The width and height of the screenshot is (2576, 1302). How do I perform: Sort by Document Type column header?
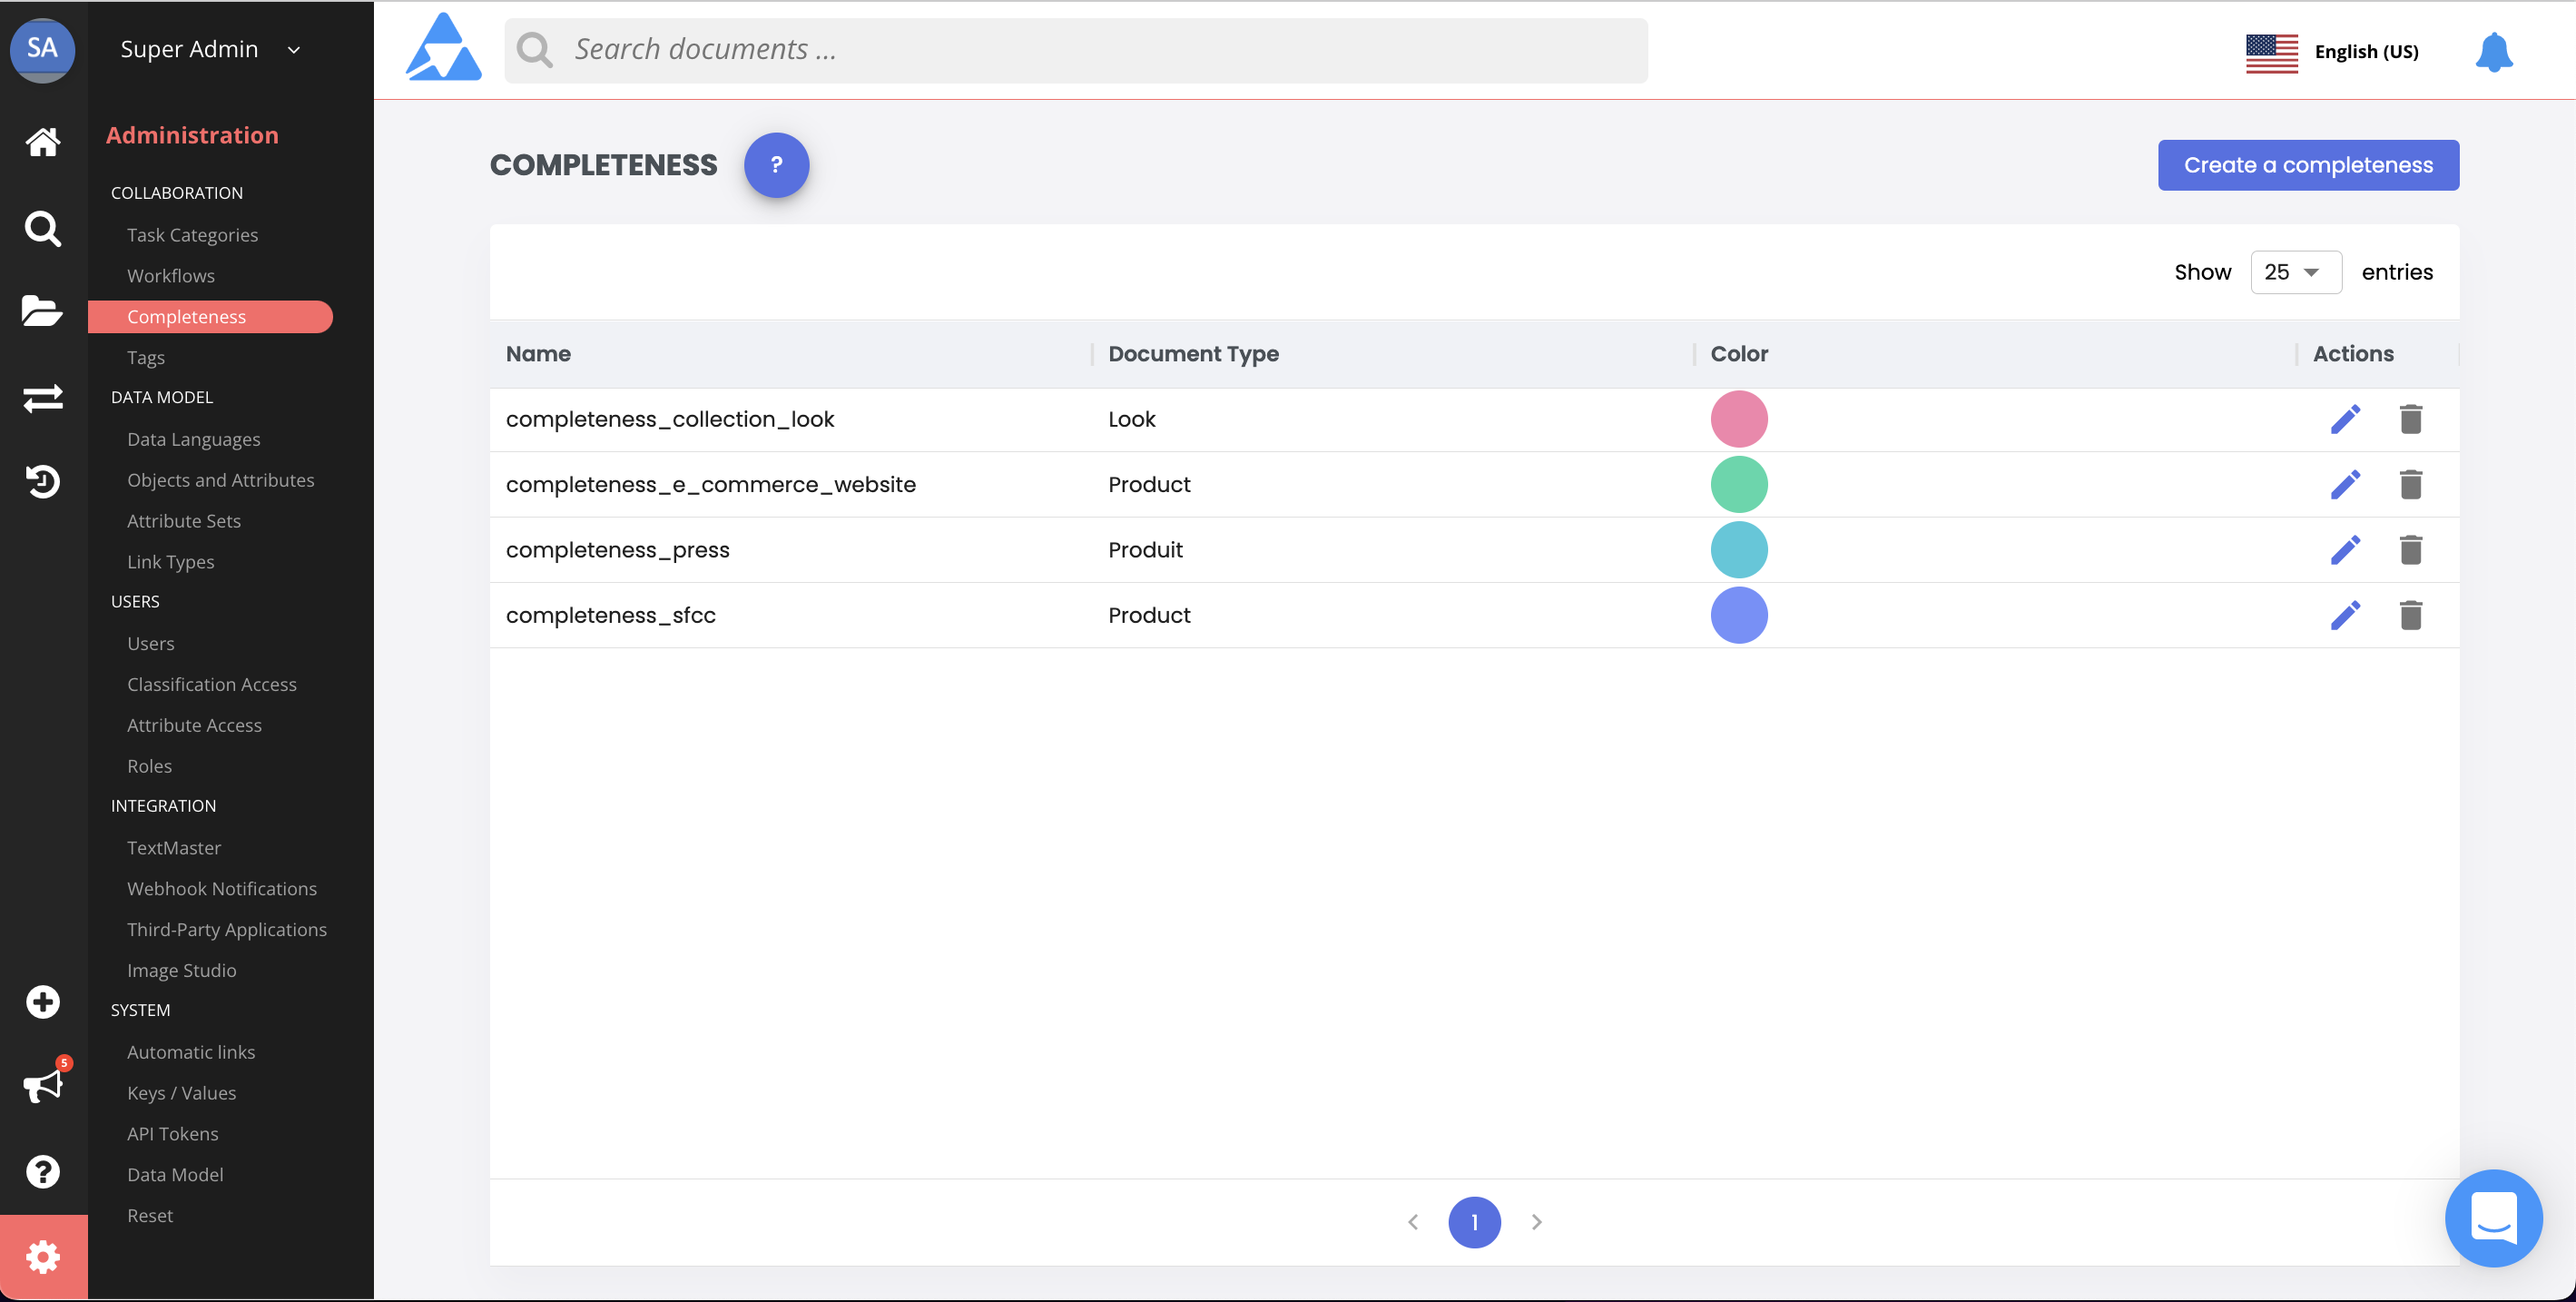tap(1193, 354)
